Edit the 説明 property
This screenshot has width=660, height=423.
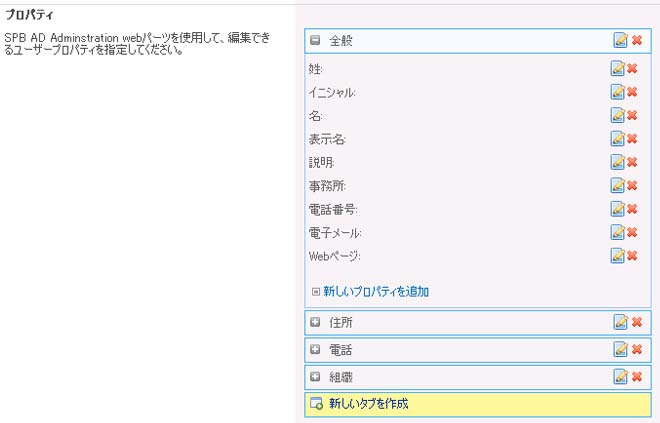pos(617,162)
